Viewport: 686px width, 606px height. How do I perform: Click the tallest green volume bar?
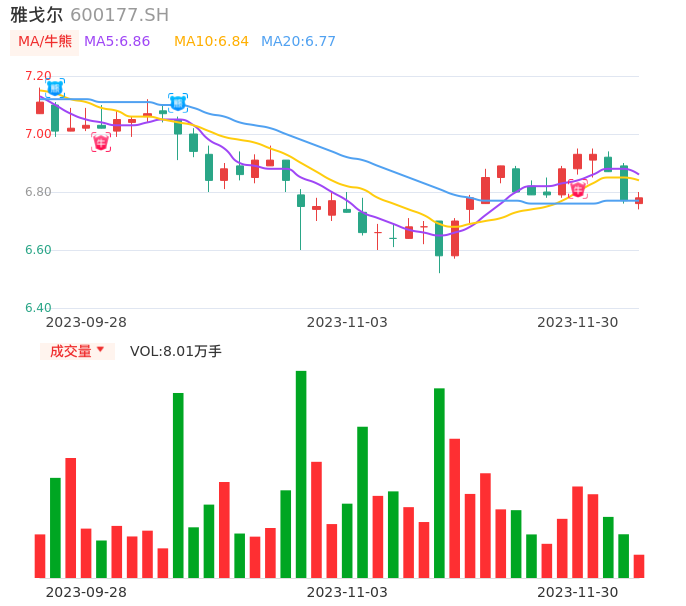tap(301, 474)
